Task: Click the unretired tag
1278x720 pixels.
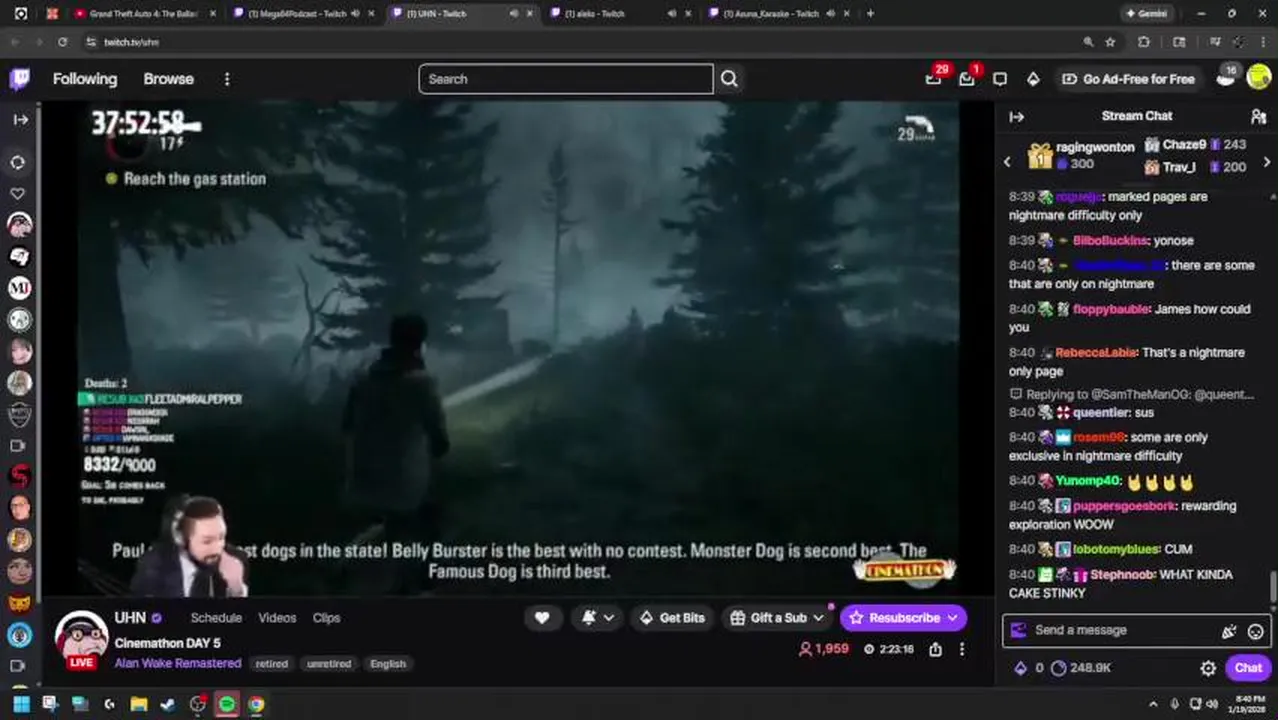Action: [328, 664]
